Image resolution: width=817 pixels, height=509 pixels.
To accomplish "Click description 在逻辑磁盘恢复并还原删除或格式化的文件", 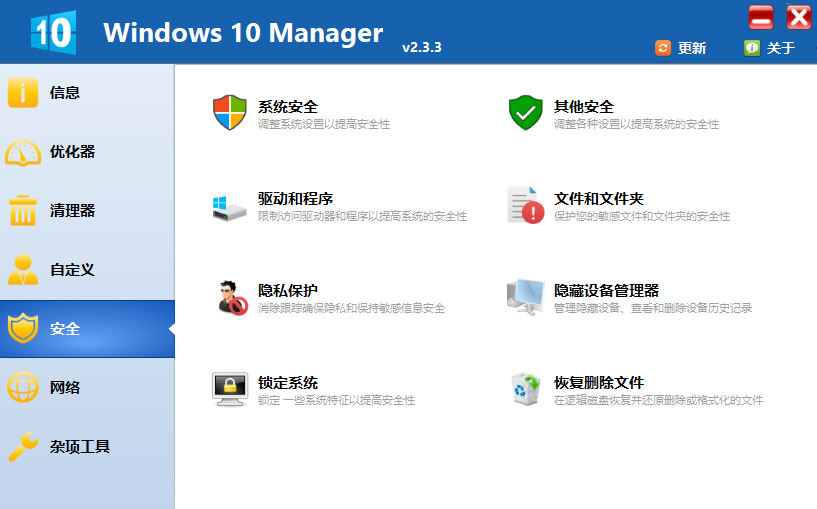I will pyautogui.click(x=658, y=400).
